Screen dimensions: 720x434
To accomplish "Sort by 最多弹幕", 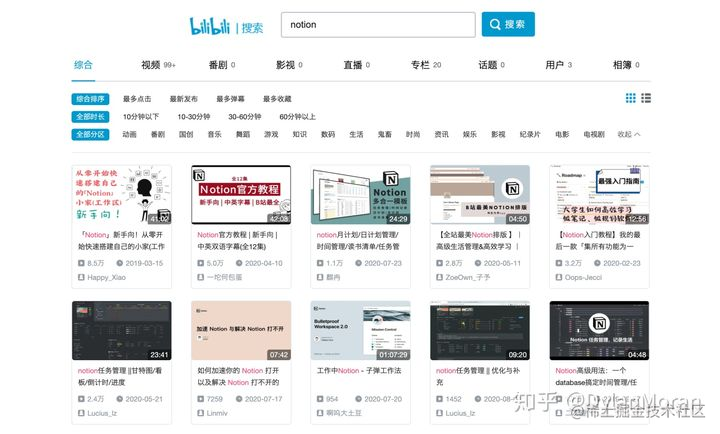I will [x=231, y=99].
